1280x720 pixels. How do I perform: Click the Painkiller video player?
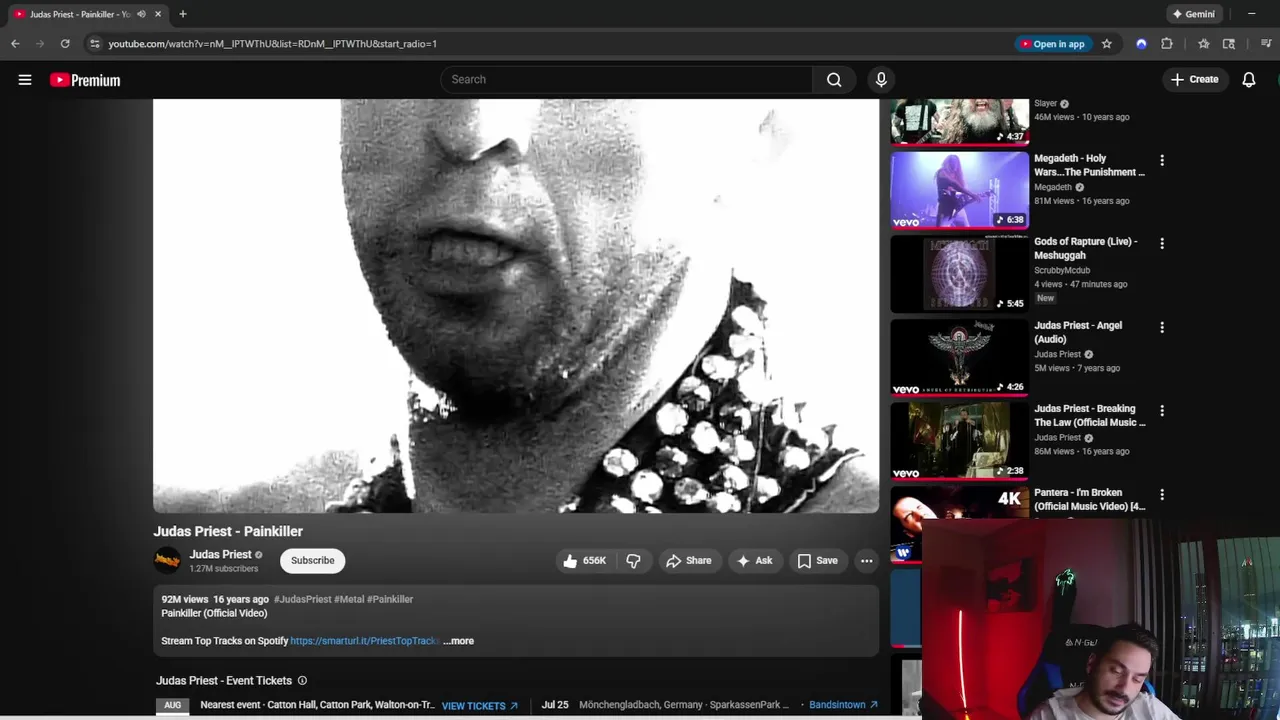516,306
